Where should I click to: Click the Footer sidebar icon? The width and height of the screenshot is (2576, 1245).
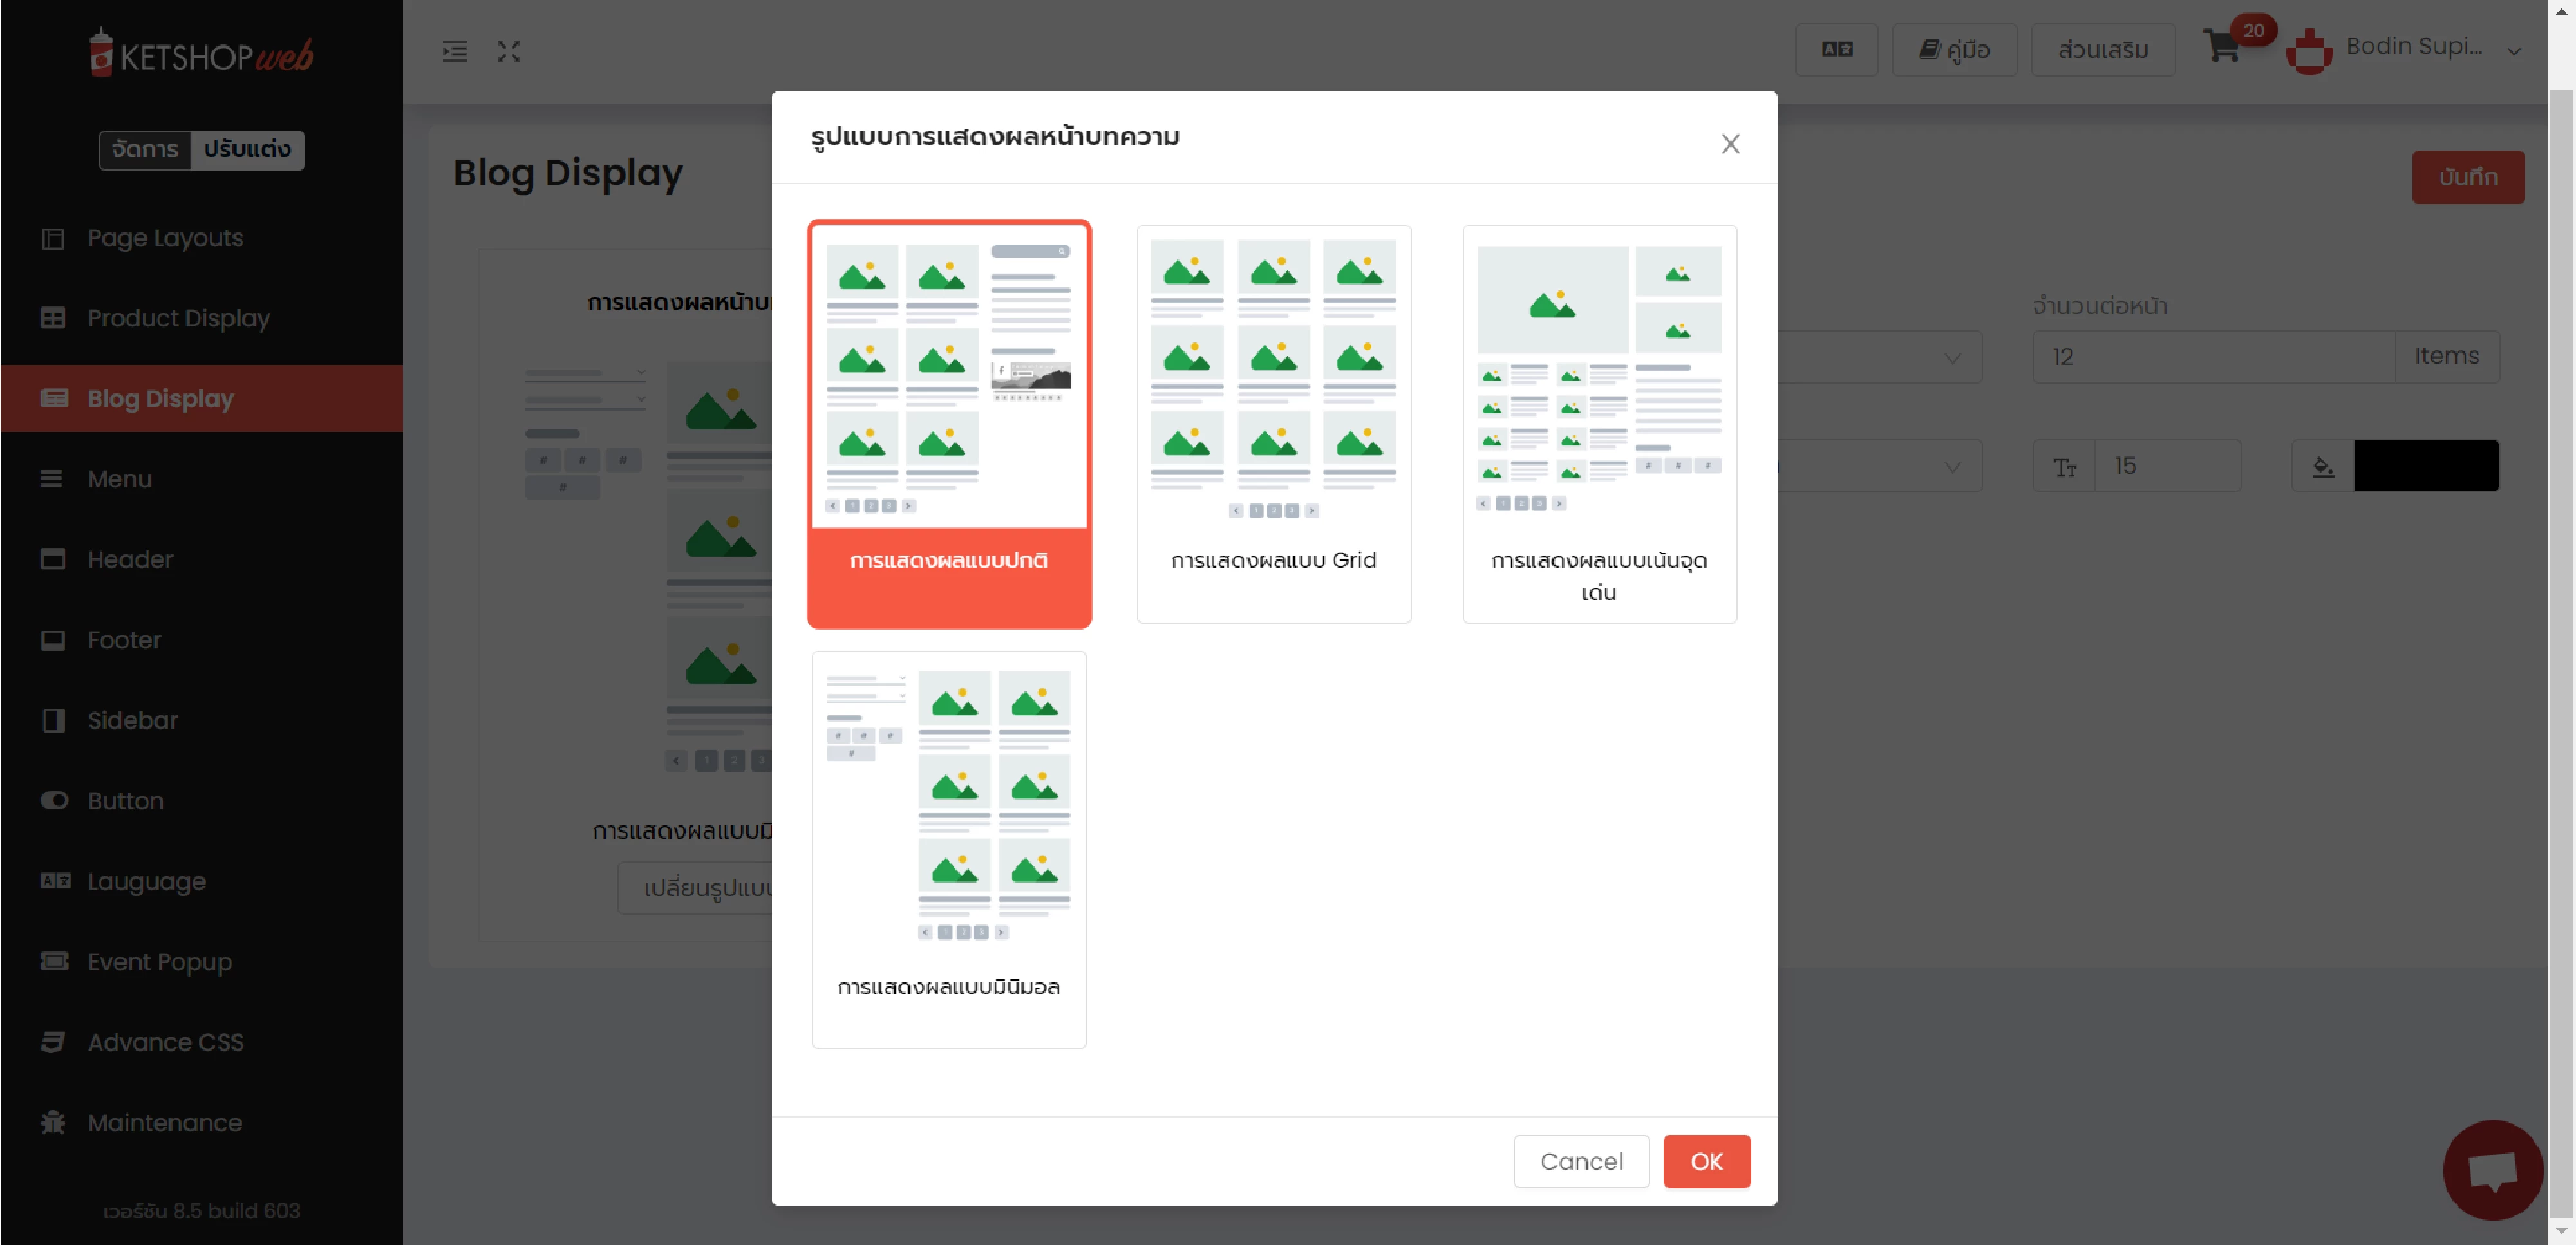coord(53,640)
